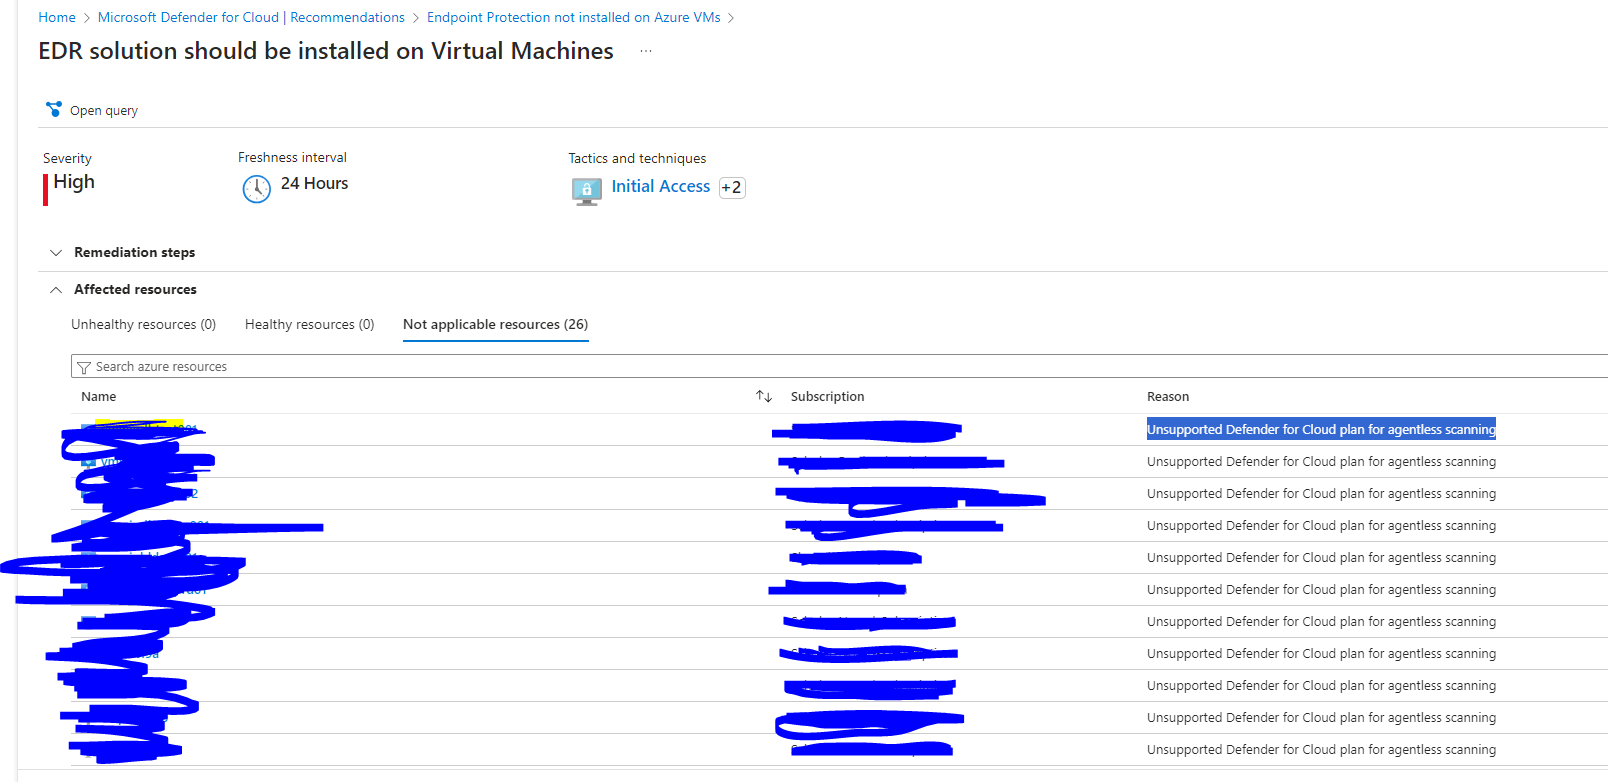This screenshot has height=782, width=1608.
Task: Click the High severity value
Action: [74, 182]
